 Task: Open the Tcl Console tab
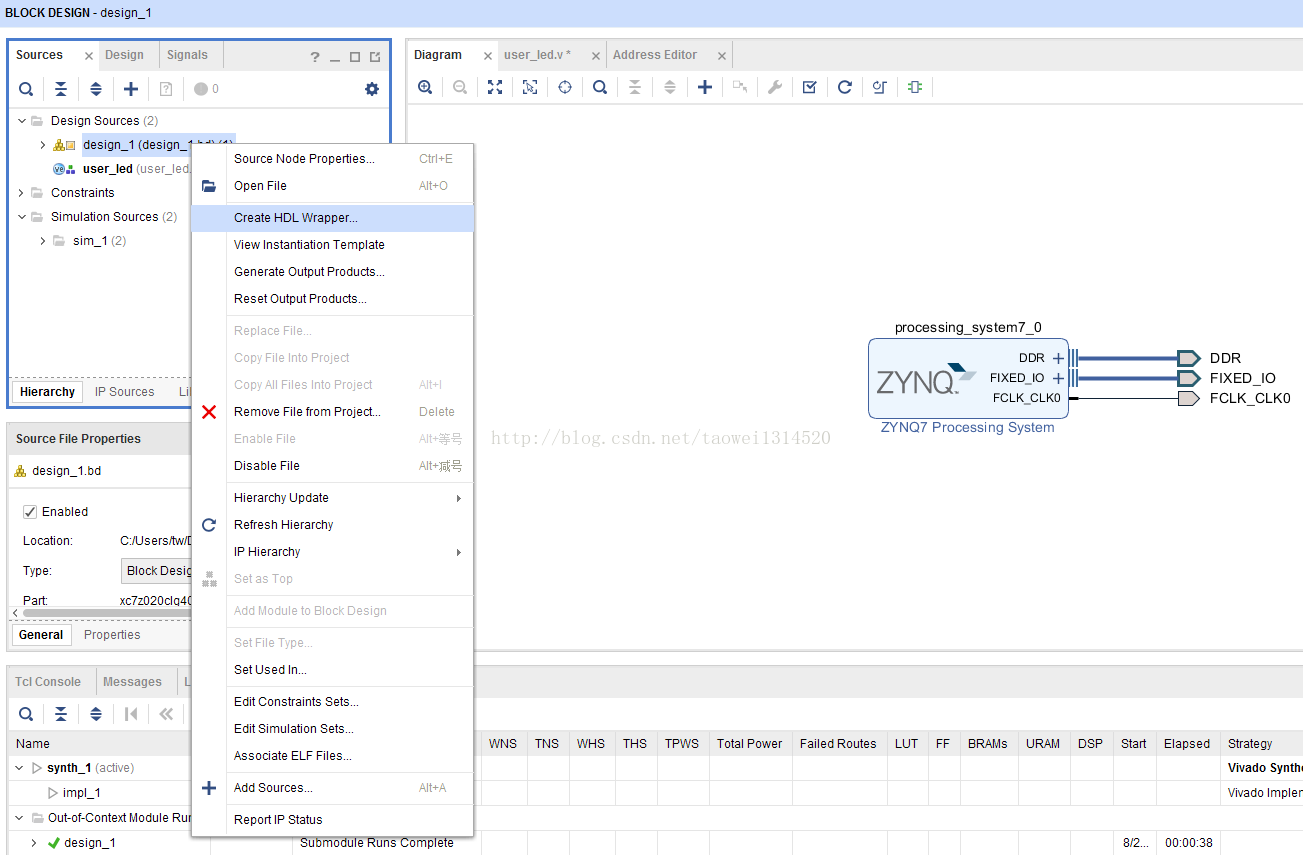[48, 682]
